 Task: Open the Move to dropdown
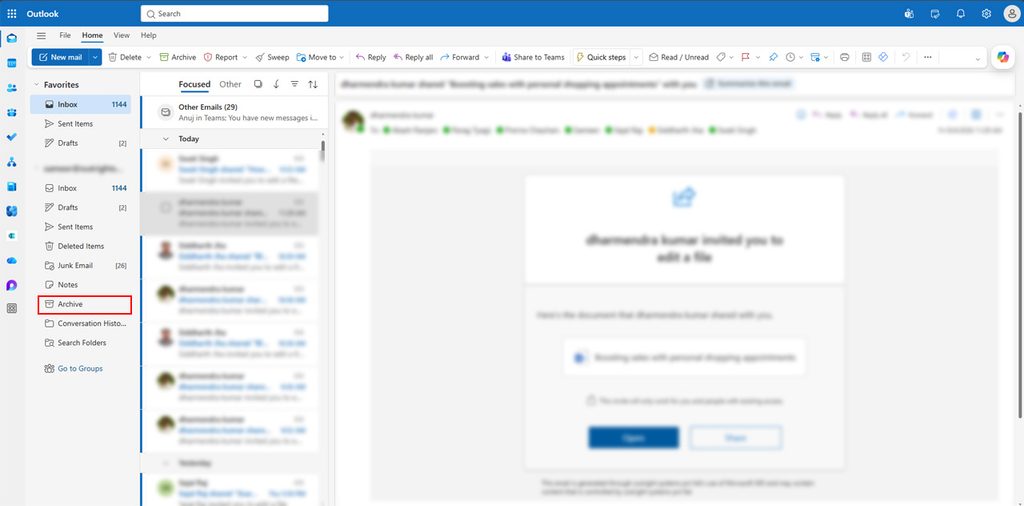[x=320, y=57]
